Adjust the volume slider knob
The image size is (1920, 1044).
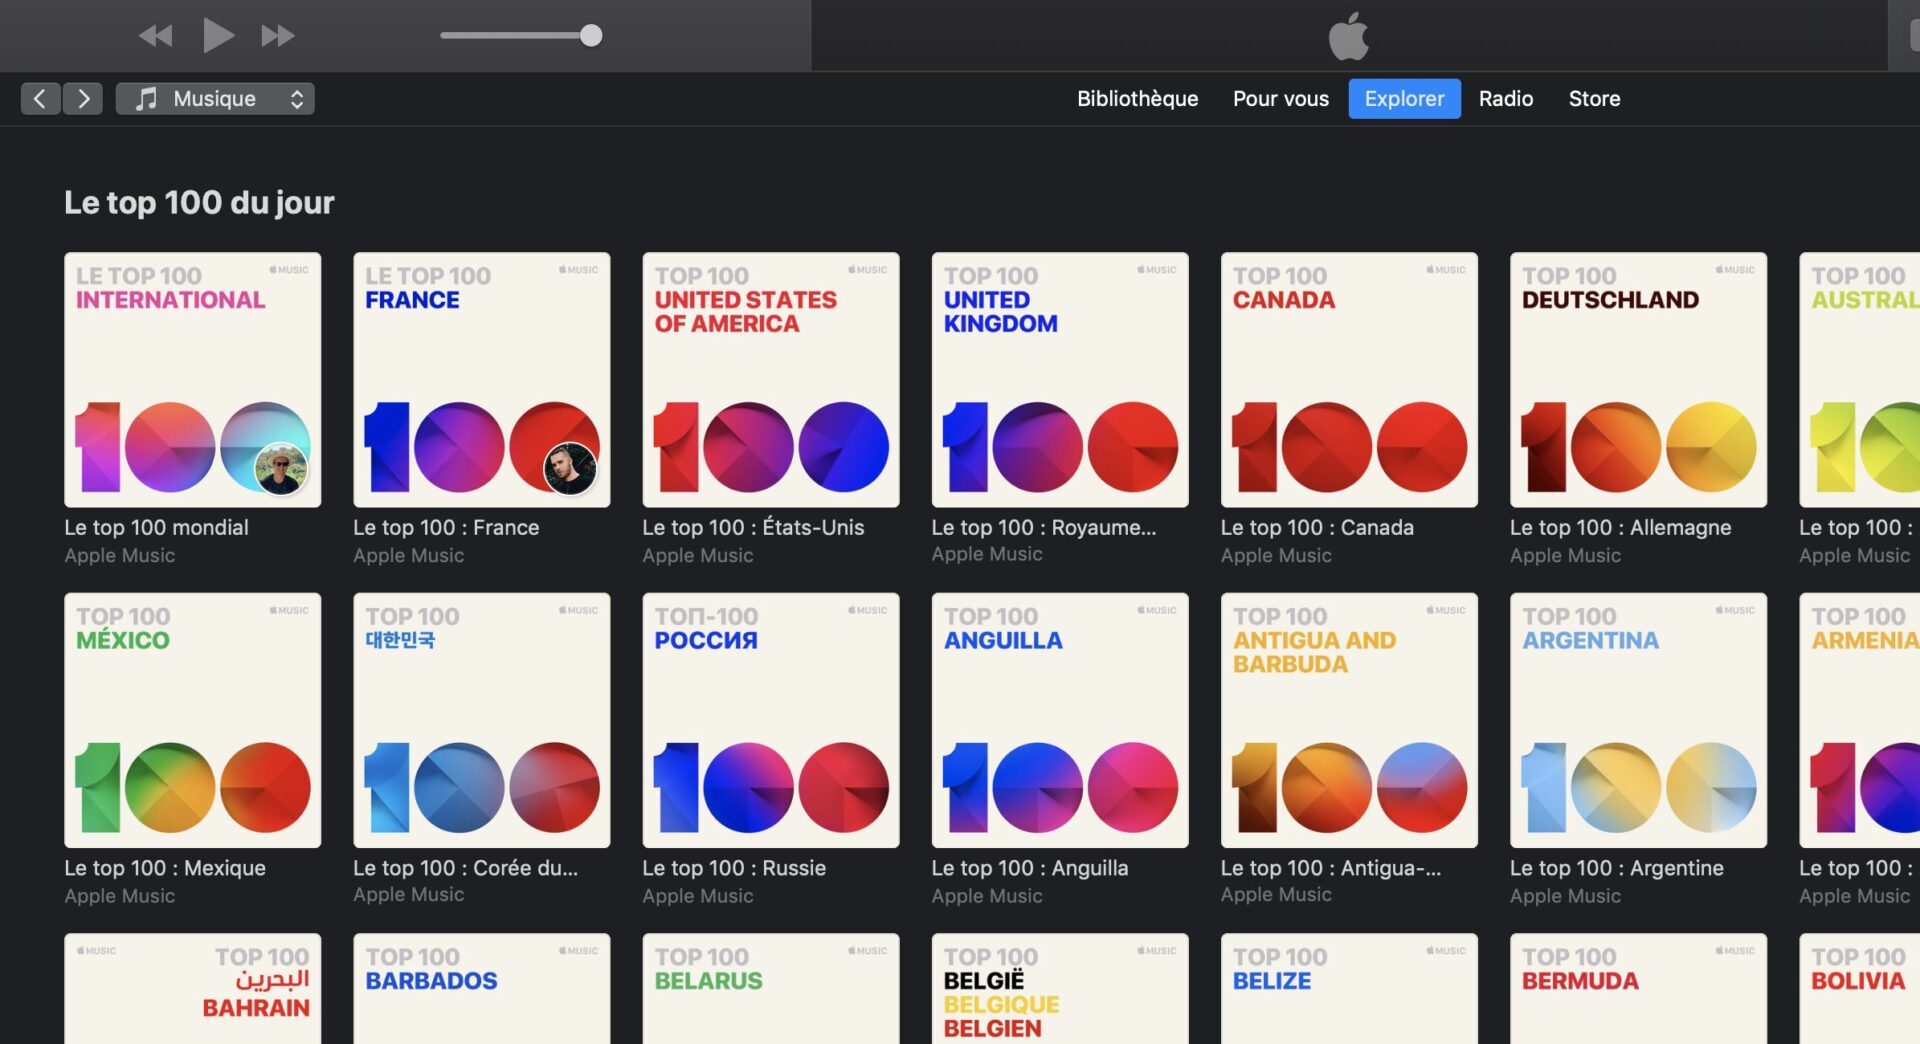coord(591,36)
